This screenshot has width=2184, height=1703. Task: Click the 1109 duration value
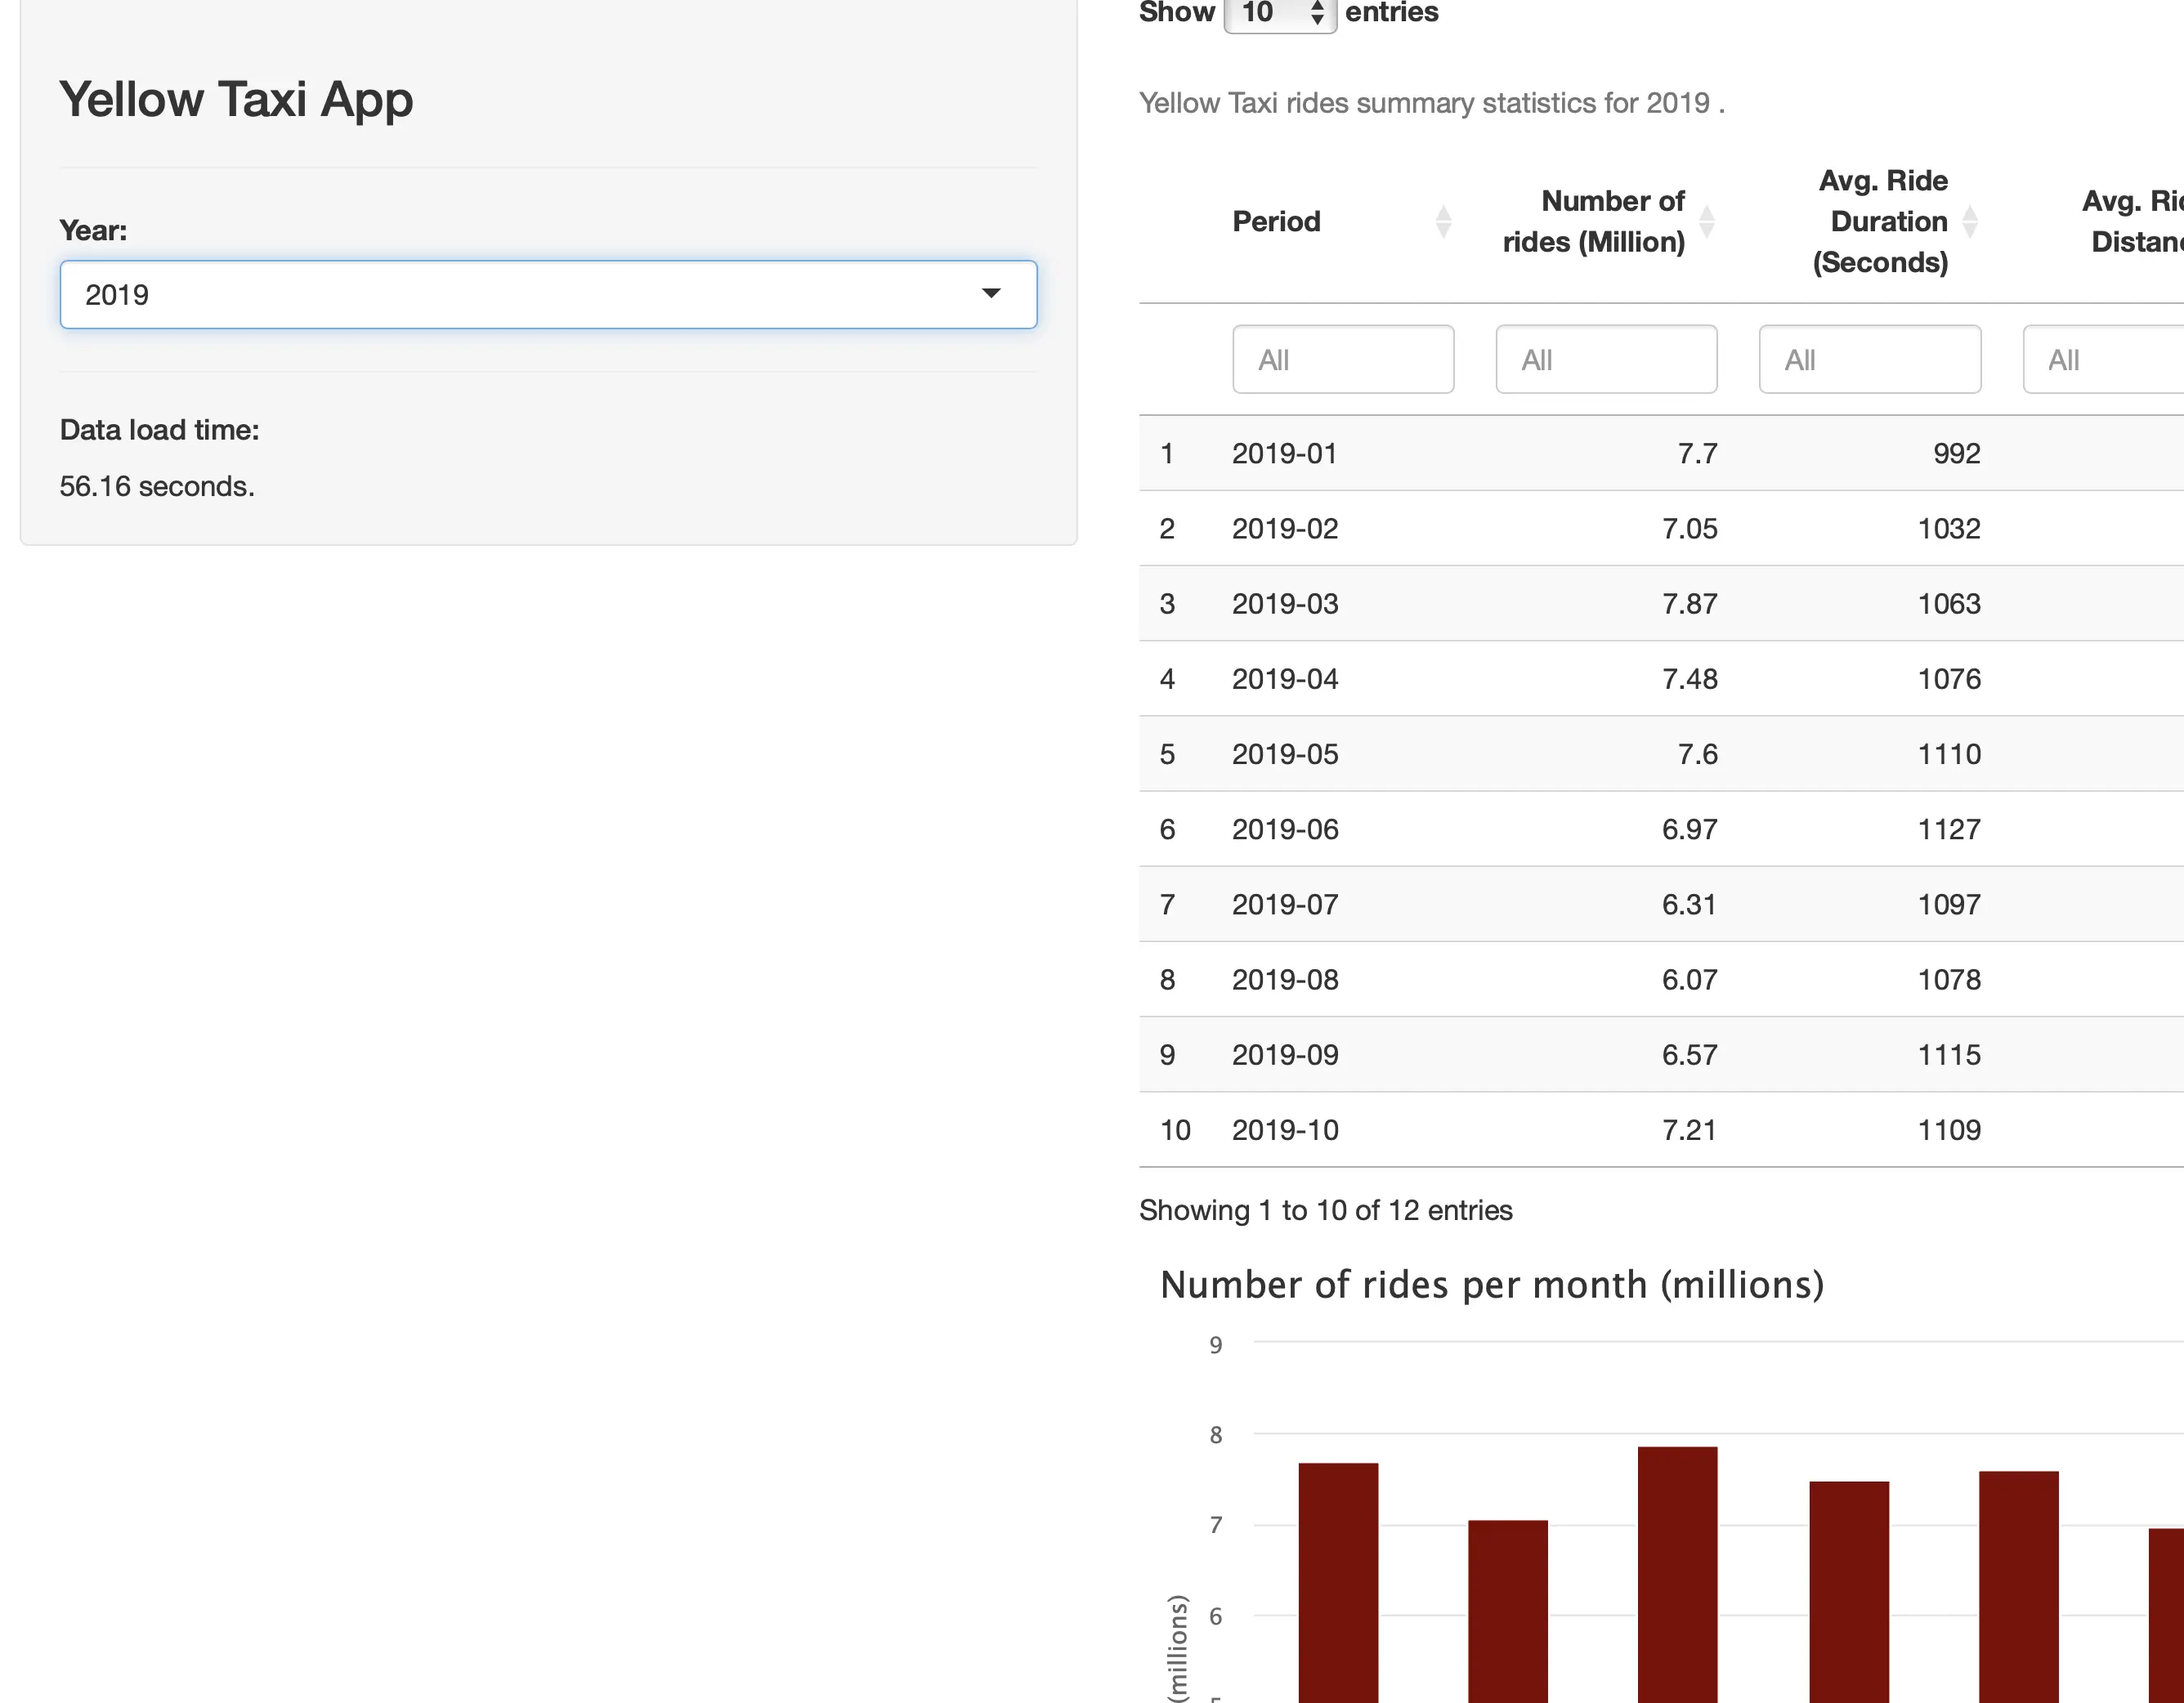click(x=1949, y=1130)
